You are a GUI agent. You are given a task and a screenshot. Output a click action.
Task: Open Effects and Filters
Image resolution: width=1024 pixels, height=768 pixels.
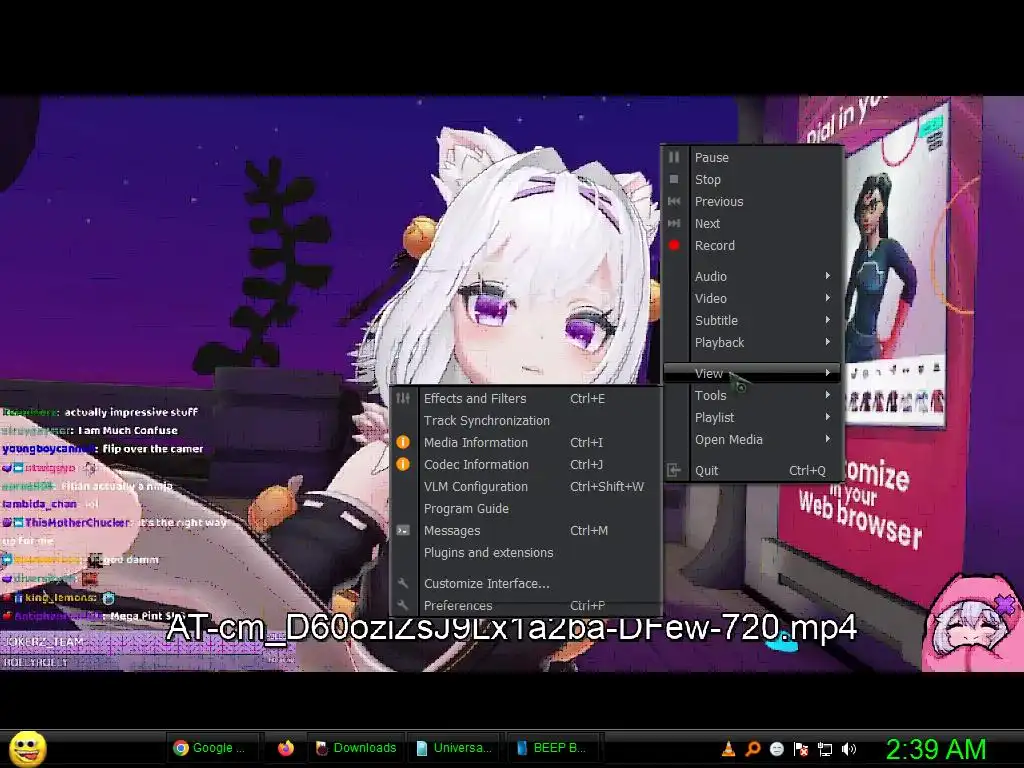[x=526, y=398]
